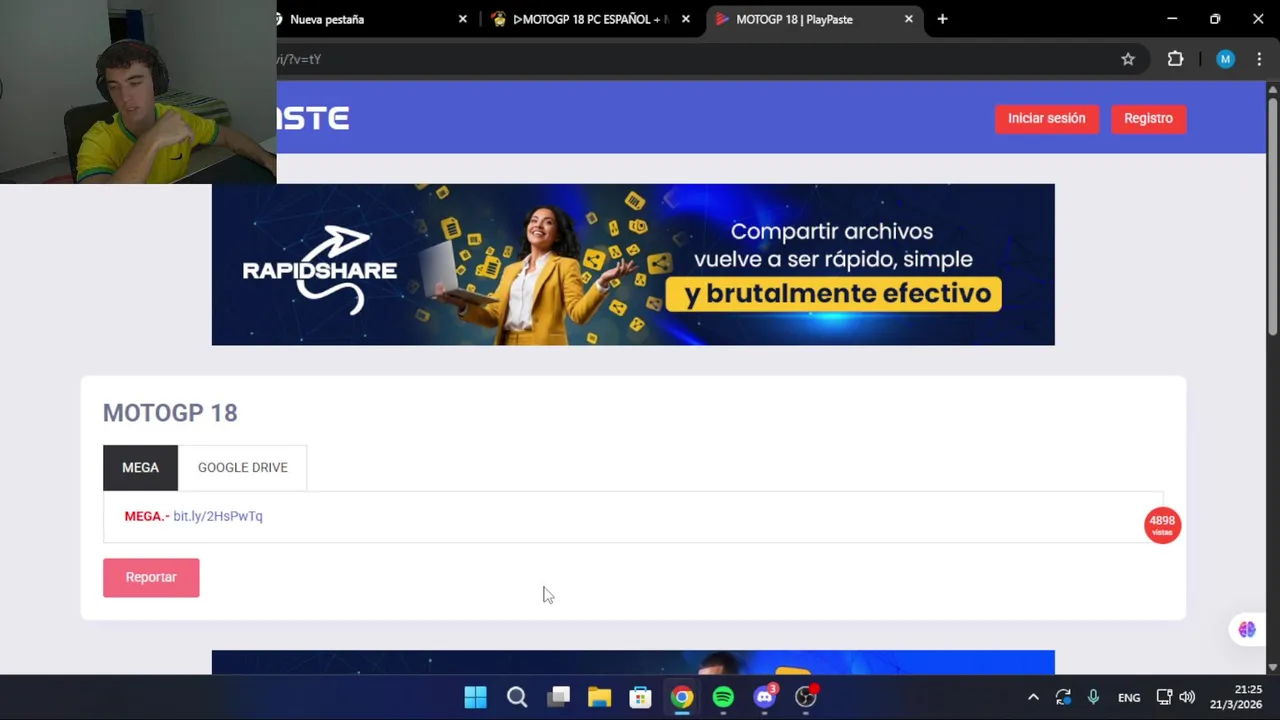Viewport: 1280px width, 720px height.
Task: Click the microphone tray icon
Action: [x=1093, y=697]
